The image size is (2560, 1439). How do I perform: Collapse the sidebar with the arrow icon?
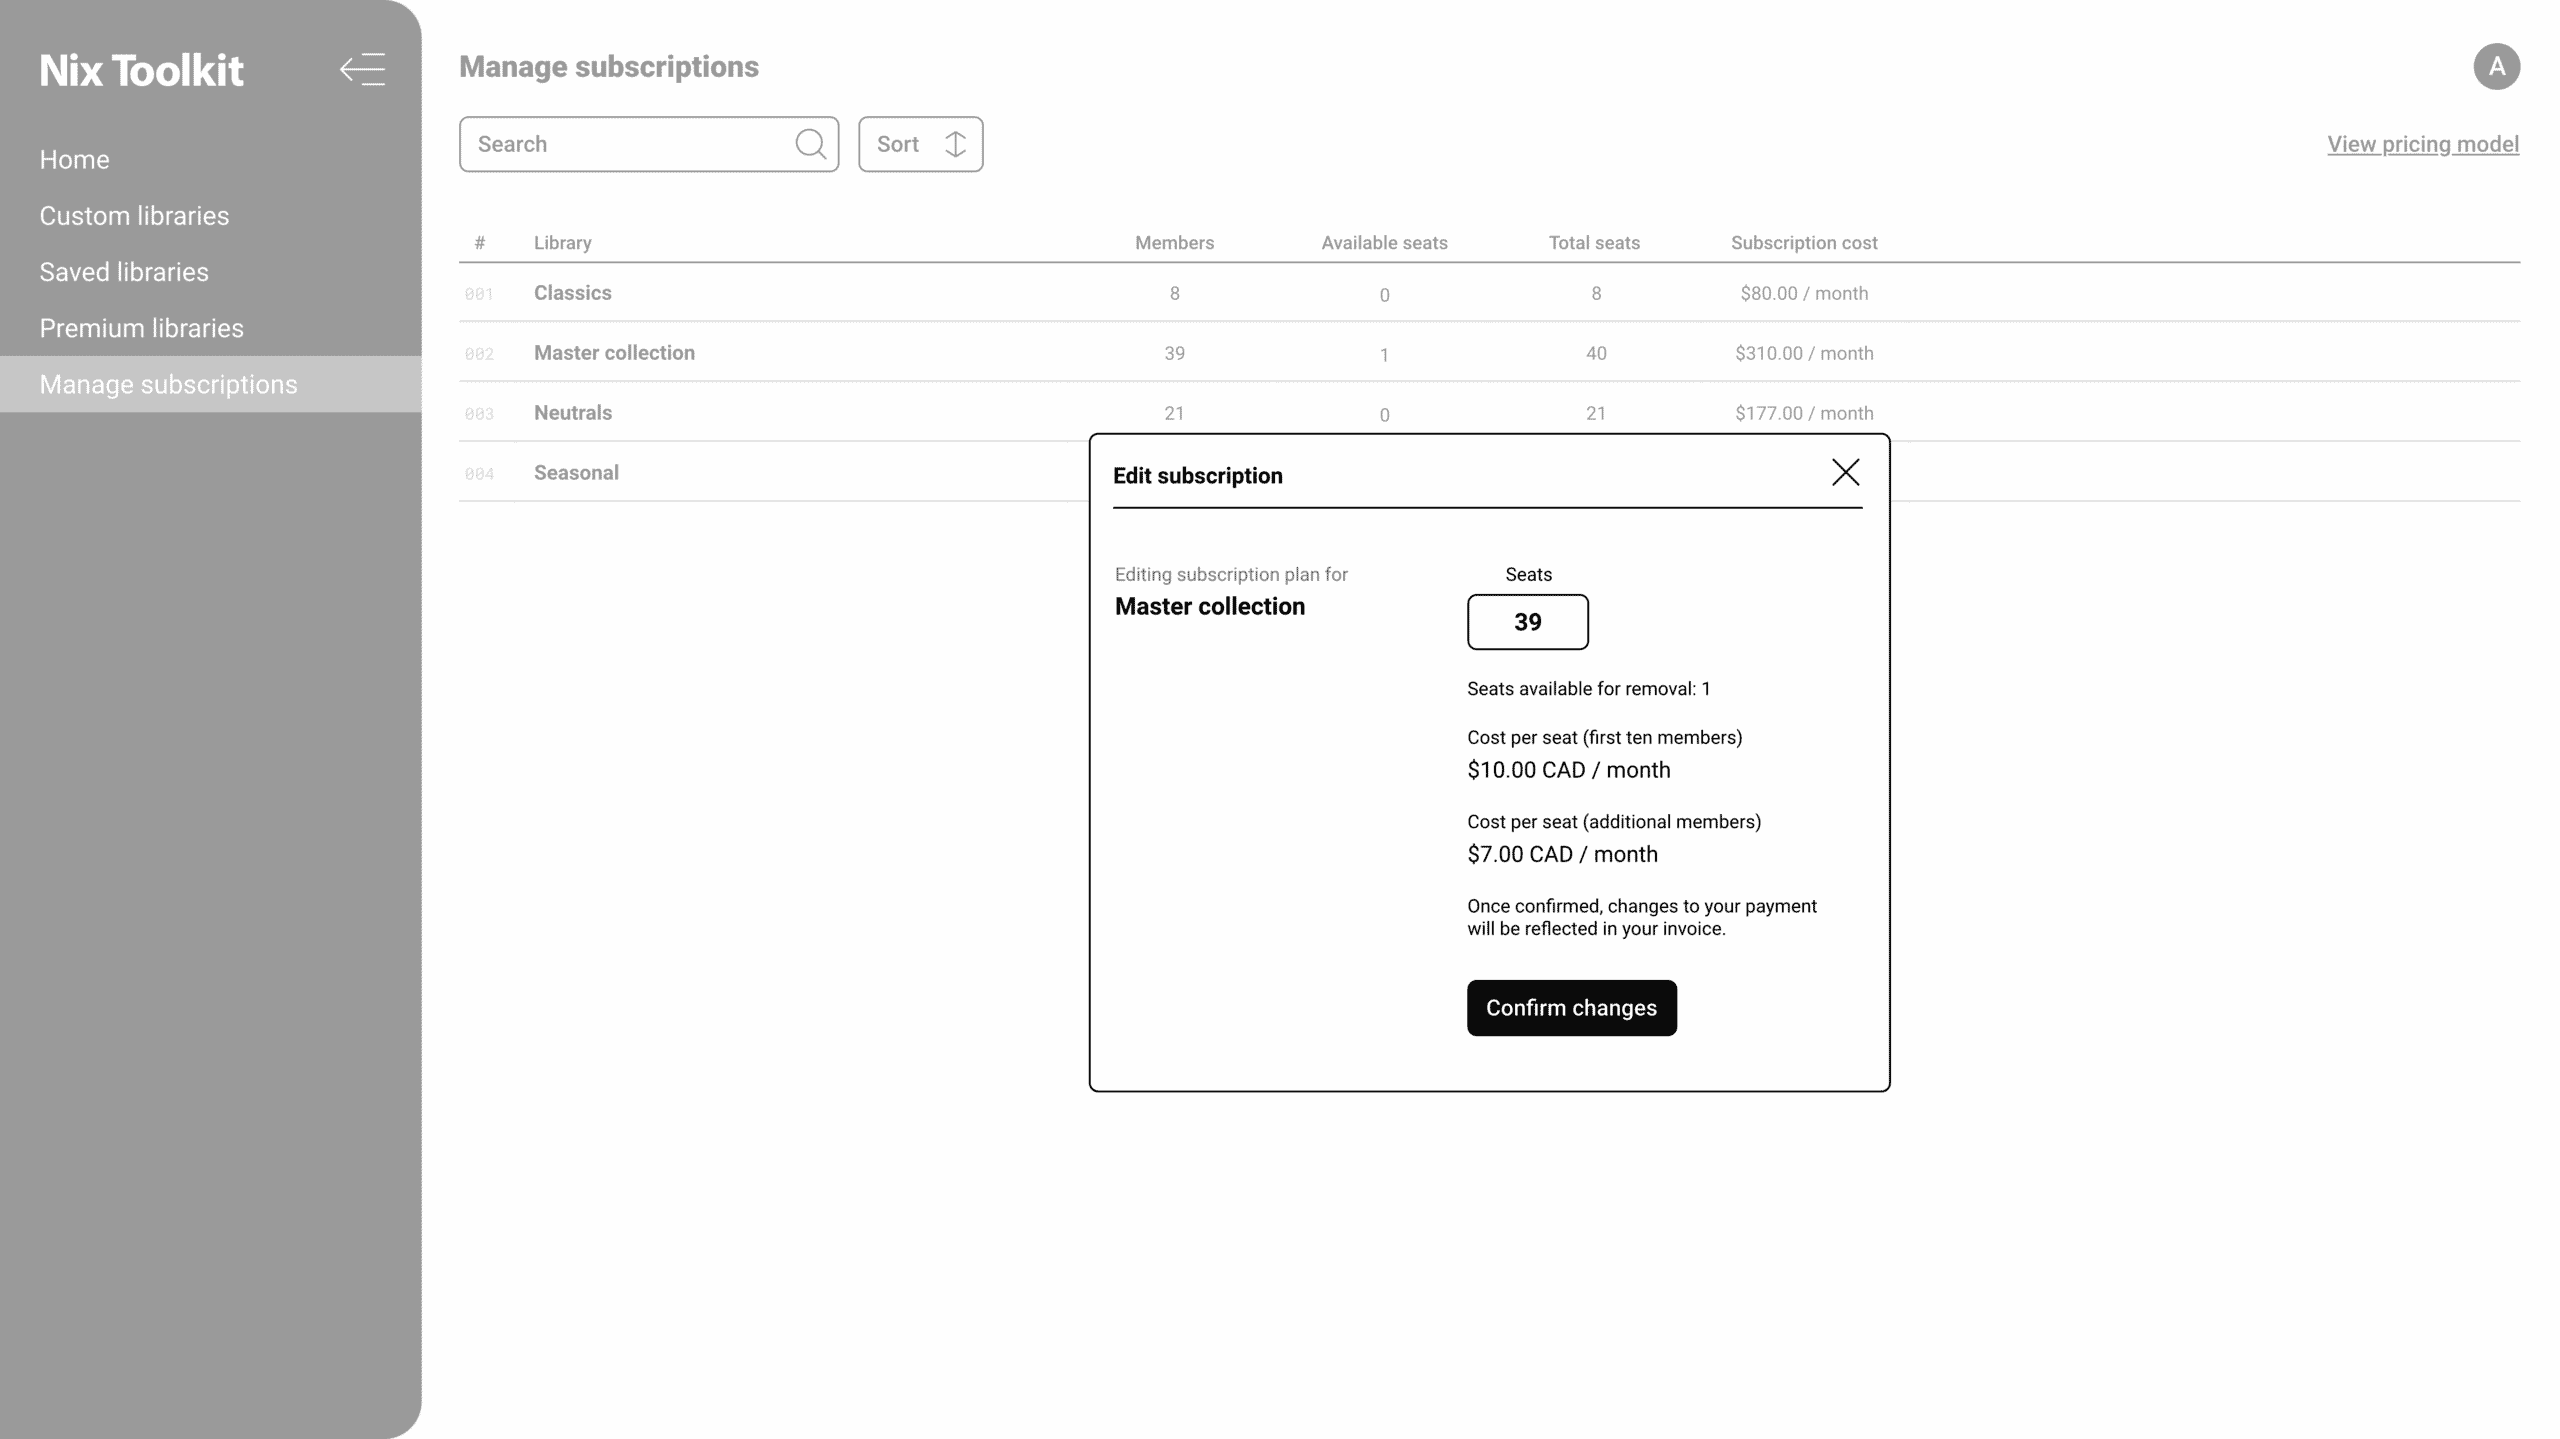362,70
